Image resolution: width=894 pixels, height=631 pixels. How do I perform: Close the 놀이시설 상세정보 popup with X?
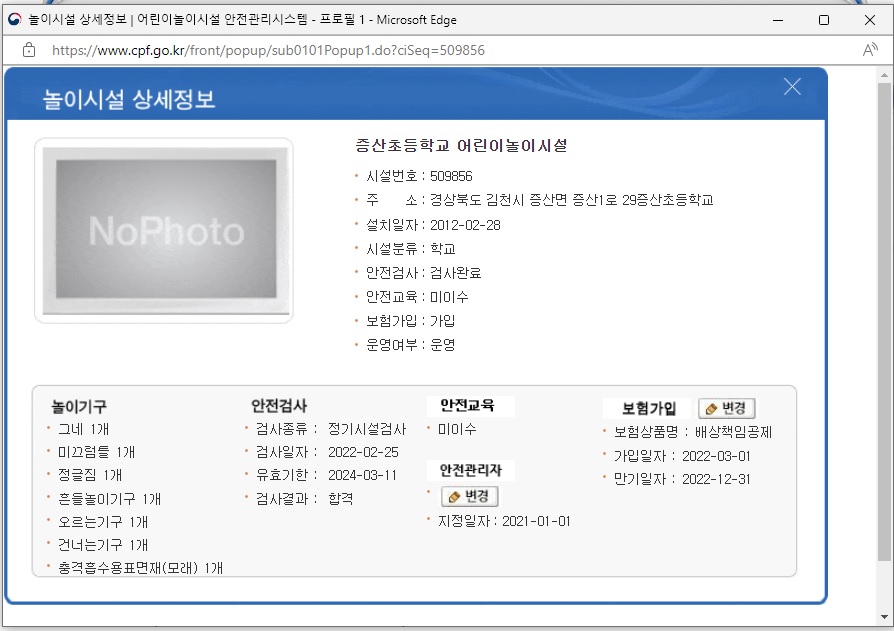[x=792, y=87]
